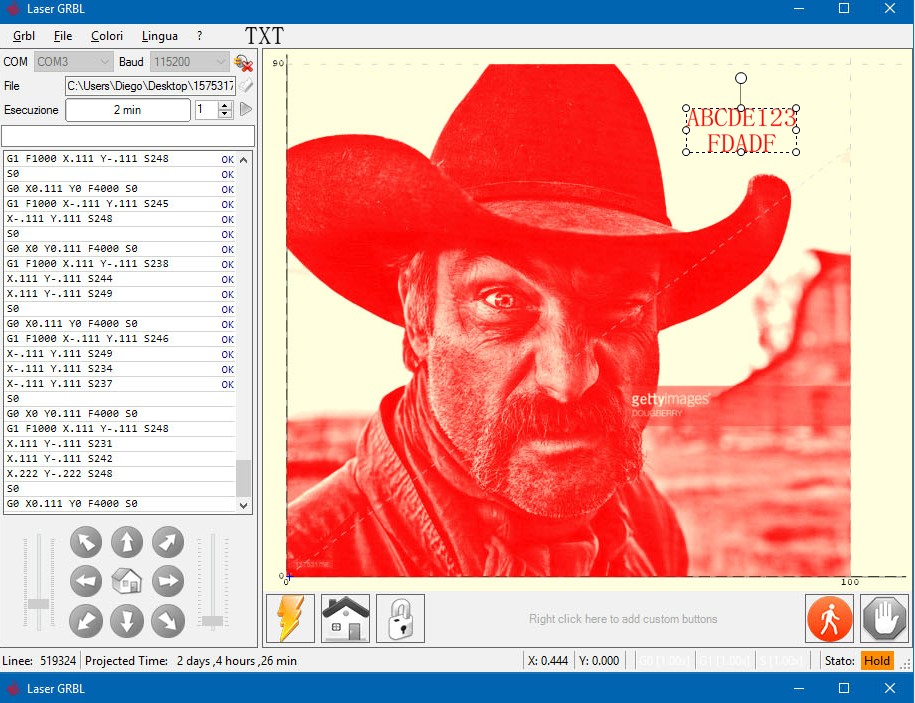Increase the repeat count with the up spinner
This screenshot has width=915, height=703.
(225, 104)
